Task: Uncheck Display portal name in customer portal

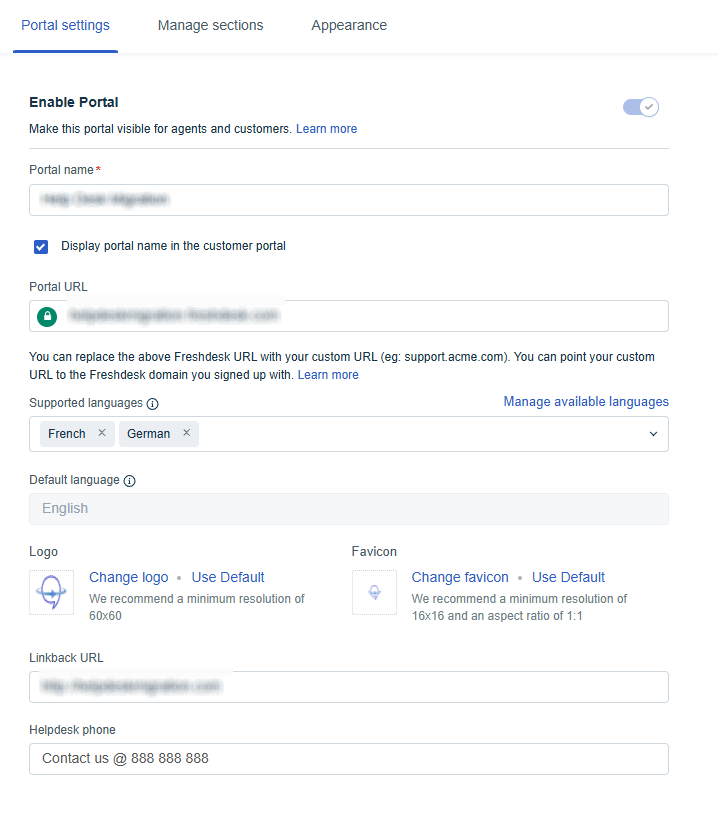Action: click(x=40, y=246)
